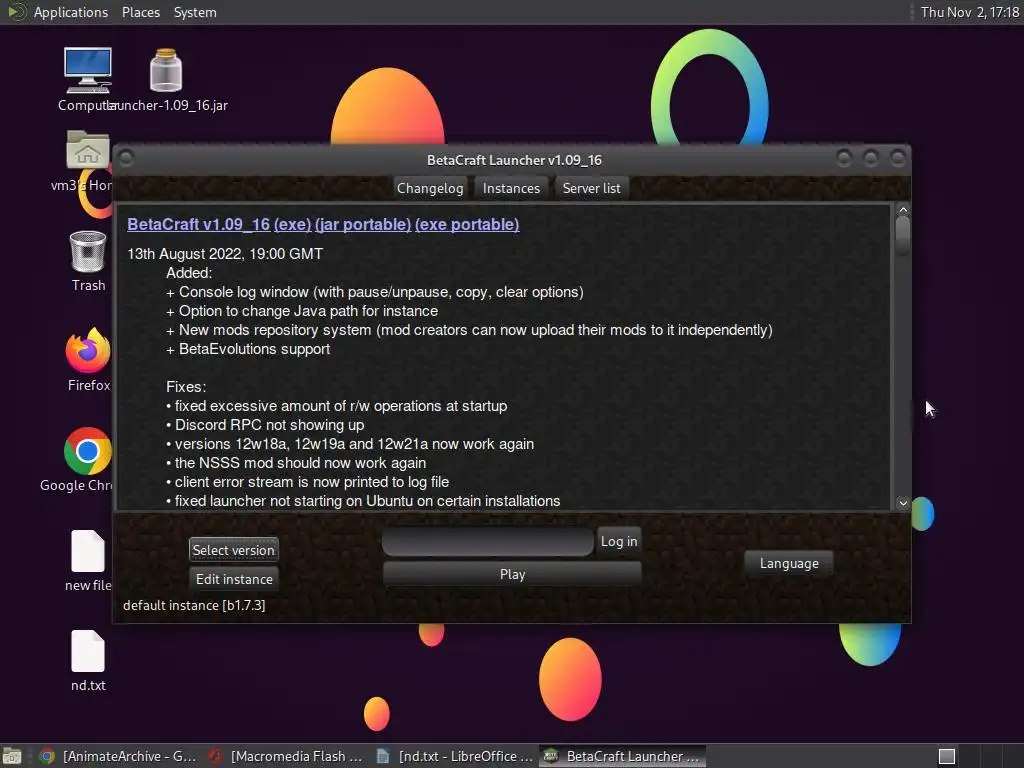Screen dimensions: 1024x768
Task: Open the launcher-1.09_16.jar desktop file
Action: coord(166,71)
